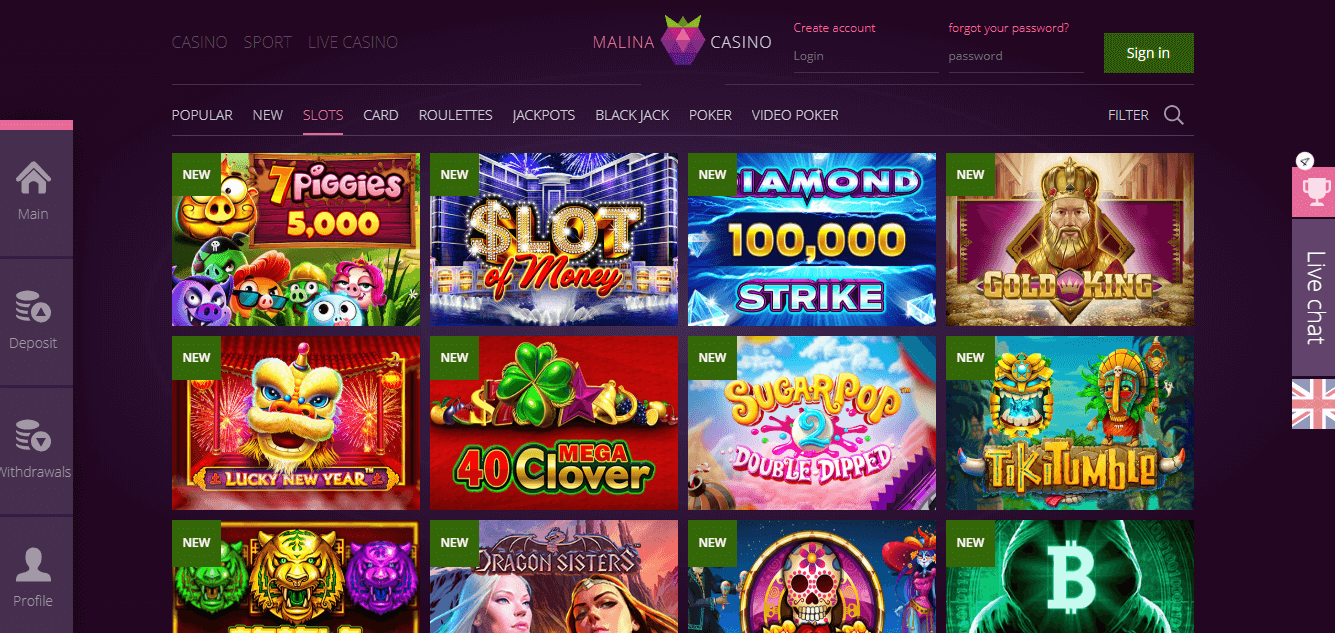This screenshot has width=1335, height=633.
Task: Select the UK flag language icon
Action: [x=1313, y=403]
